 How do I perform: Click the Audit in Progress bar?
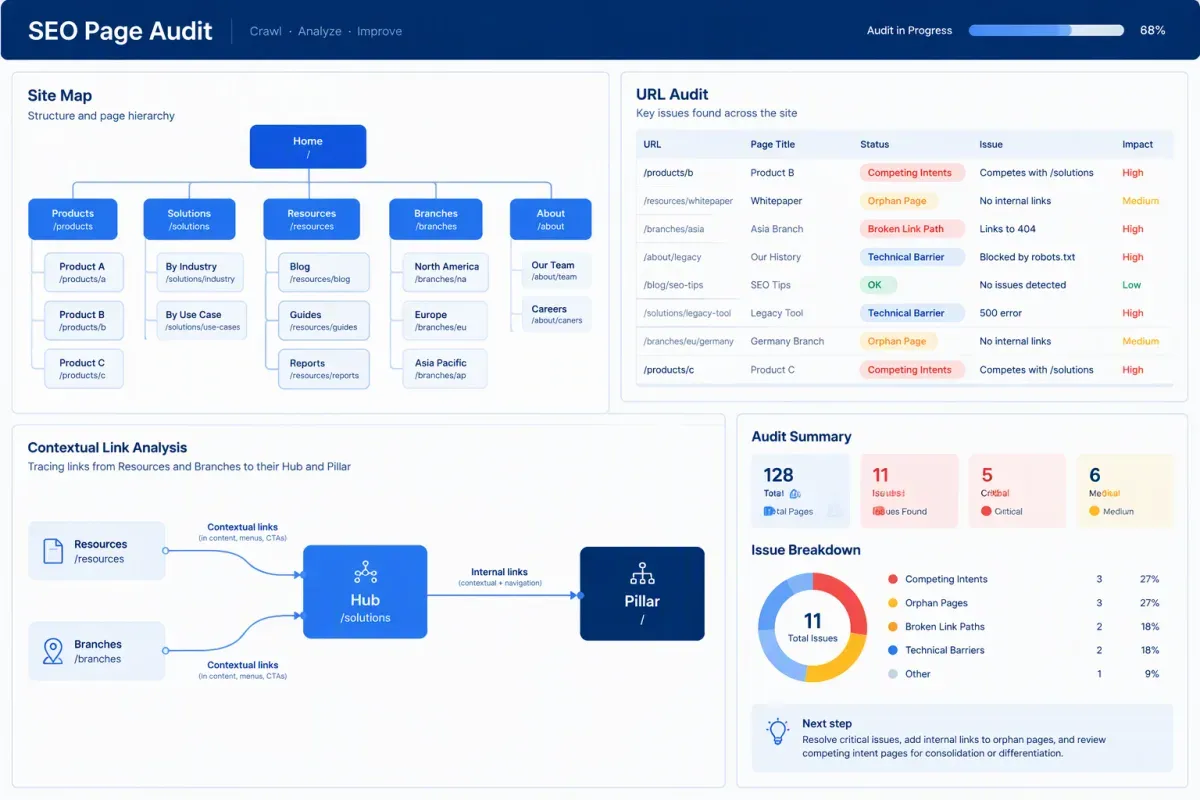[1045, 30]
